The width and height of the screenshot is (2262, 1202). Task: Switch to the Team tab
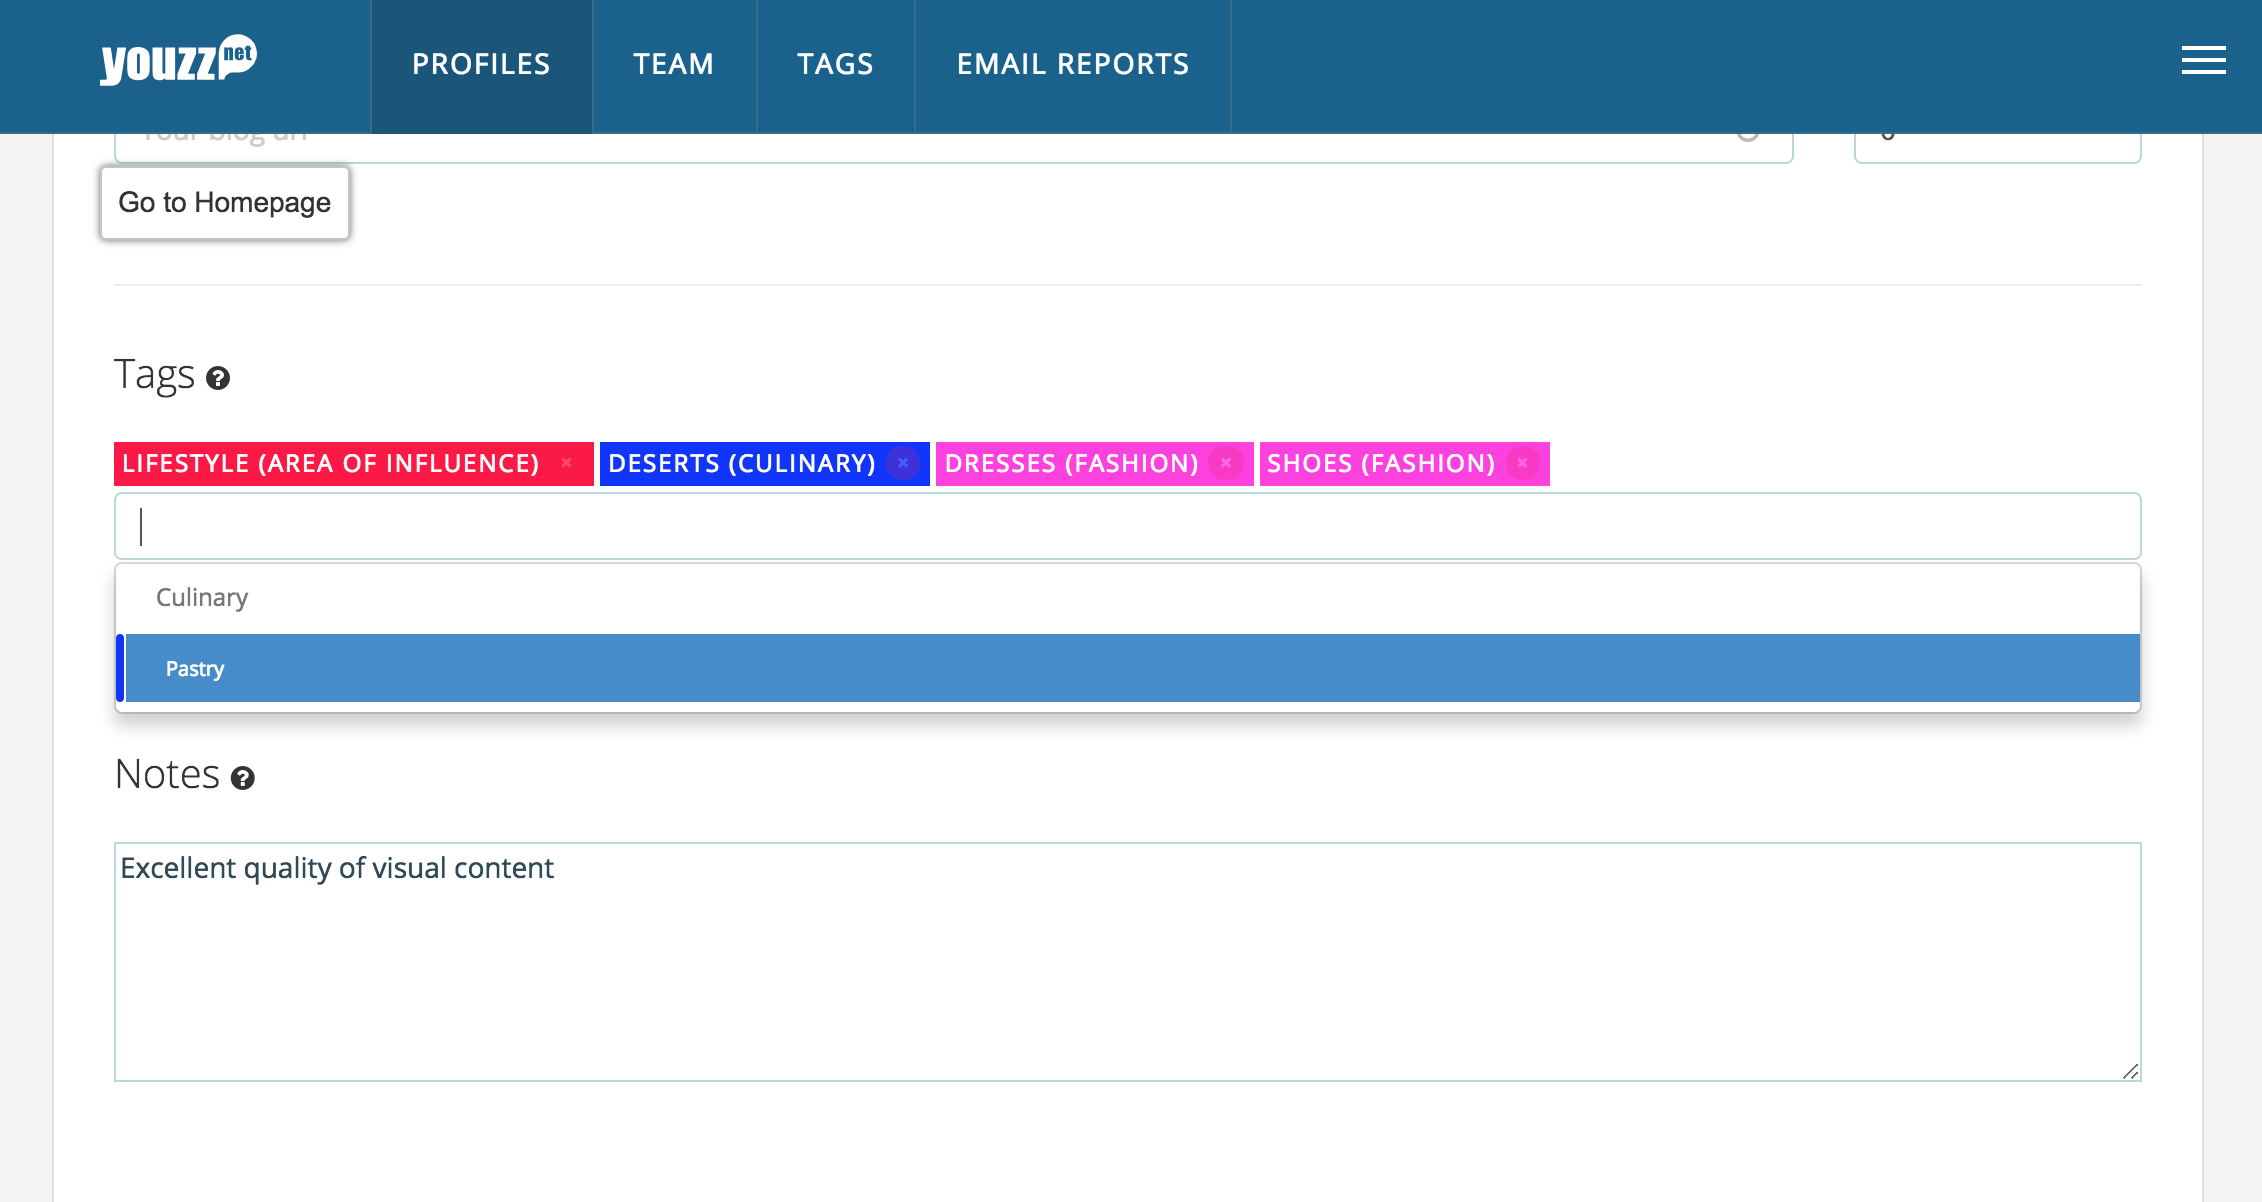(674, 65)
